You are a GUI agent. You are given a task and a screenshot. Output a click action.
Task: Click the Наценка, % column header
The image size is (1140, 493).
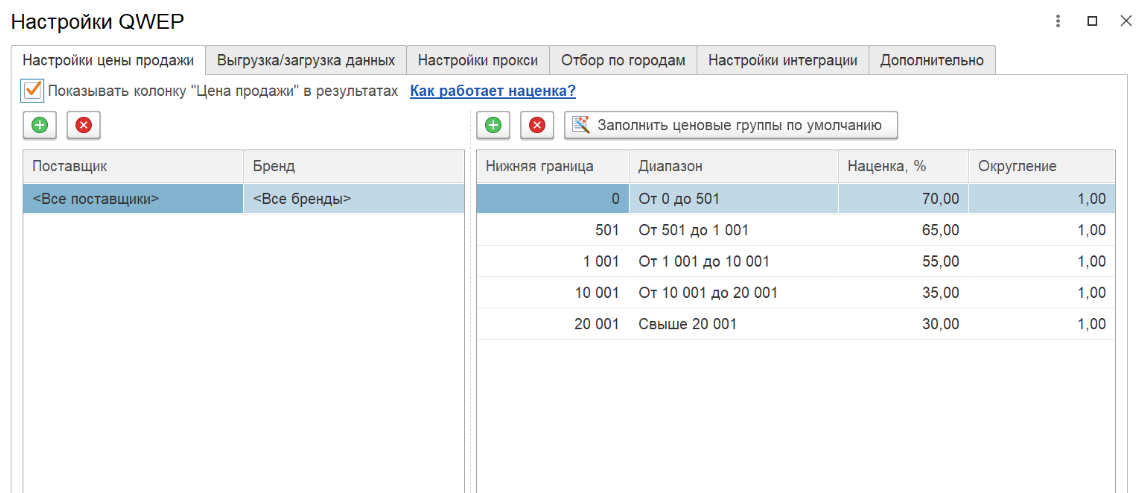point(904,167)
